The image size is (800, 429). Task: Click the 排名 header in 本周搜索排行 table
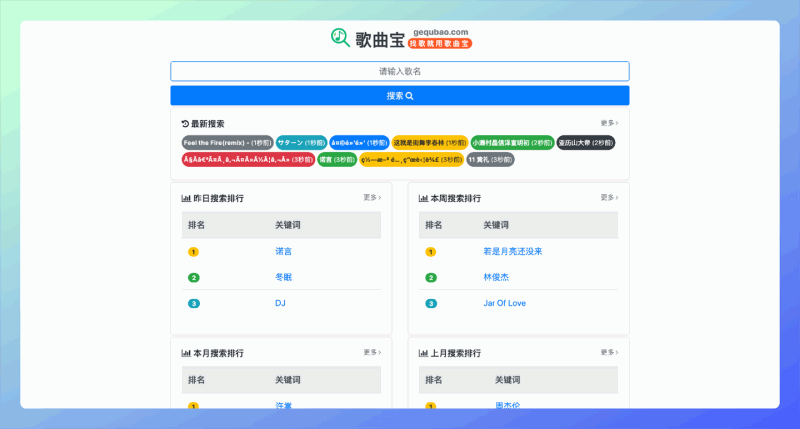pyautogui.click(x=434, y=225)
